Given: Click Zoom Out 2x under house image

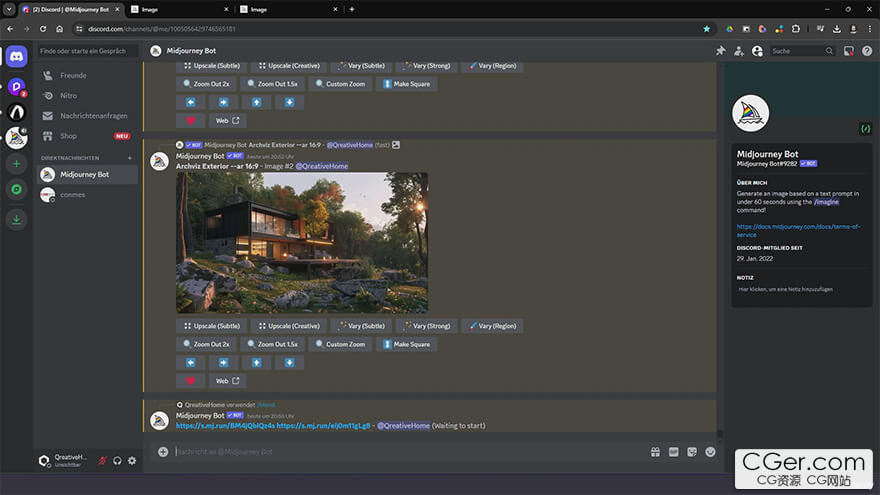Looking at the screenshot, I should (x=206, y=345).
